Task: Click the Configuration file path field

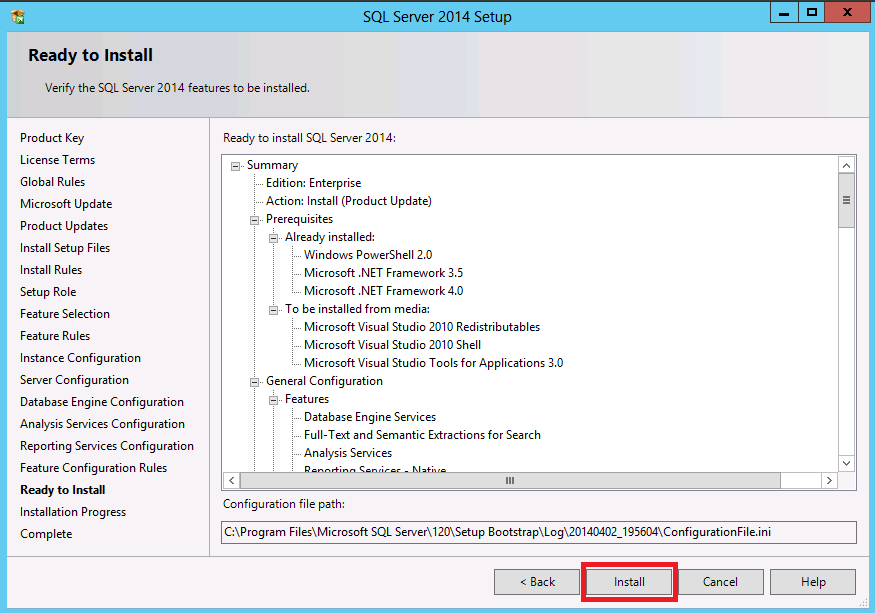Action: click(539, 532)
